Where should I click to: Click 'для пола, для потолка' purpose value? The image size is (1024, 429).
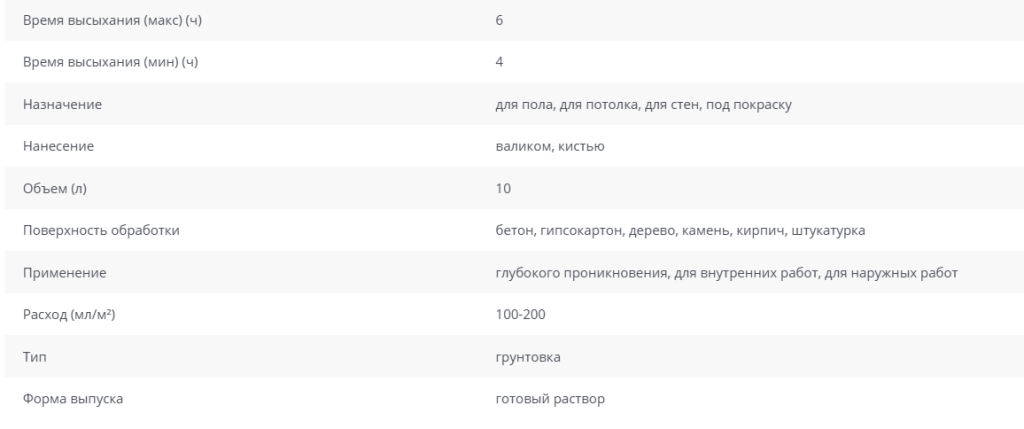643,104
